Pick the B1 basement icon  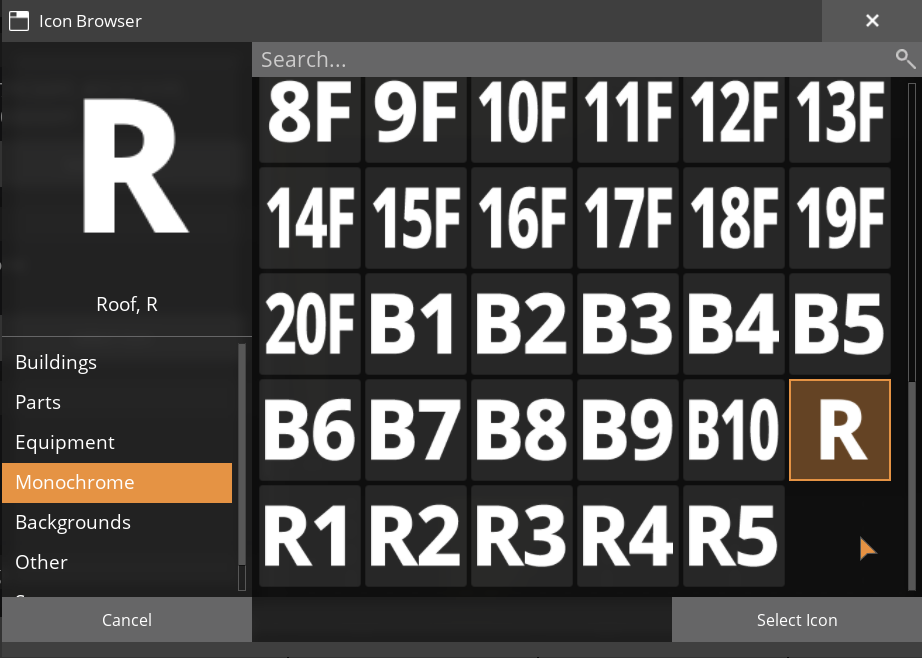point(416,324)
